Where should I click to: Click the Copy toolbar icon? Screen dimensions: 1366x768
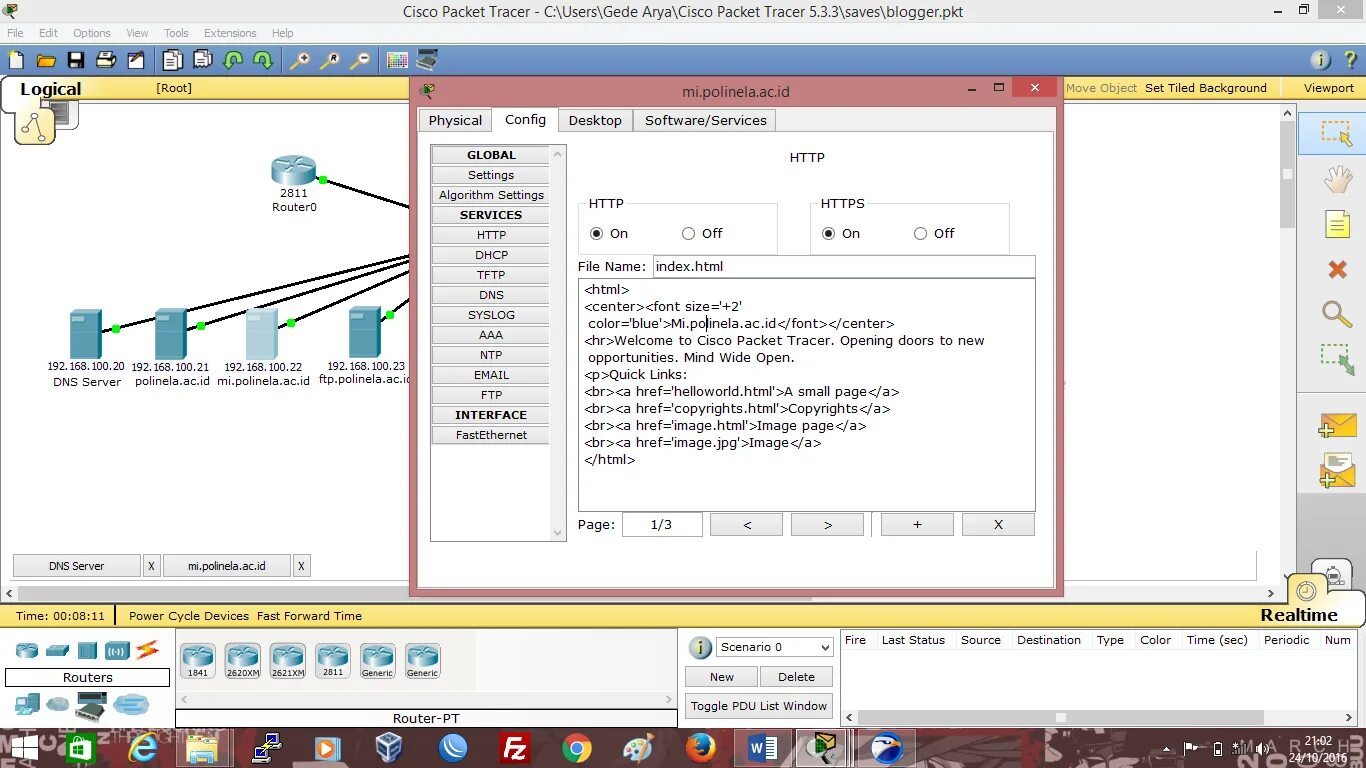[x=173, y=60]
